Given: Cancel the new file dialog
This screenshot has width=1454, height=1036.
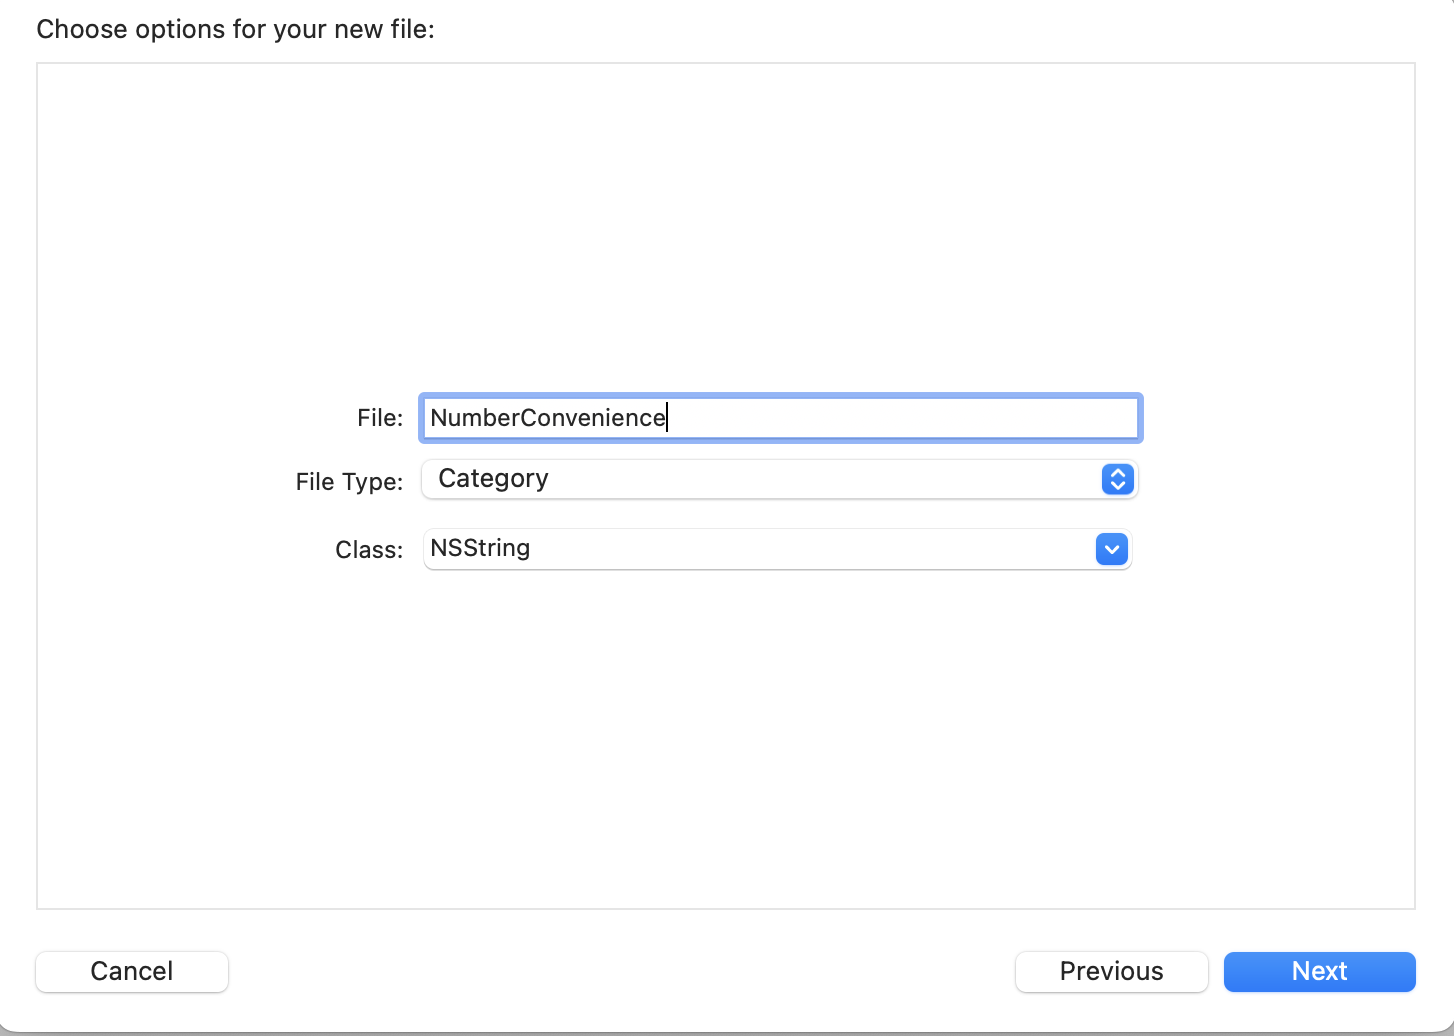Looking at the screenshot, I should (x=132, y=971).
